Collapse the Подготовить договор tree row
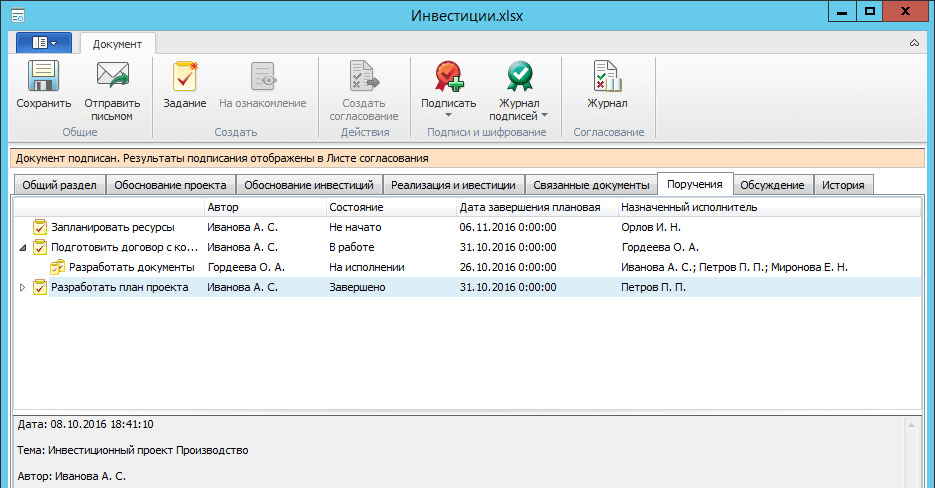 point(23,248)
